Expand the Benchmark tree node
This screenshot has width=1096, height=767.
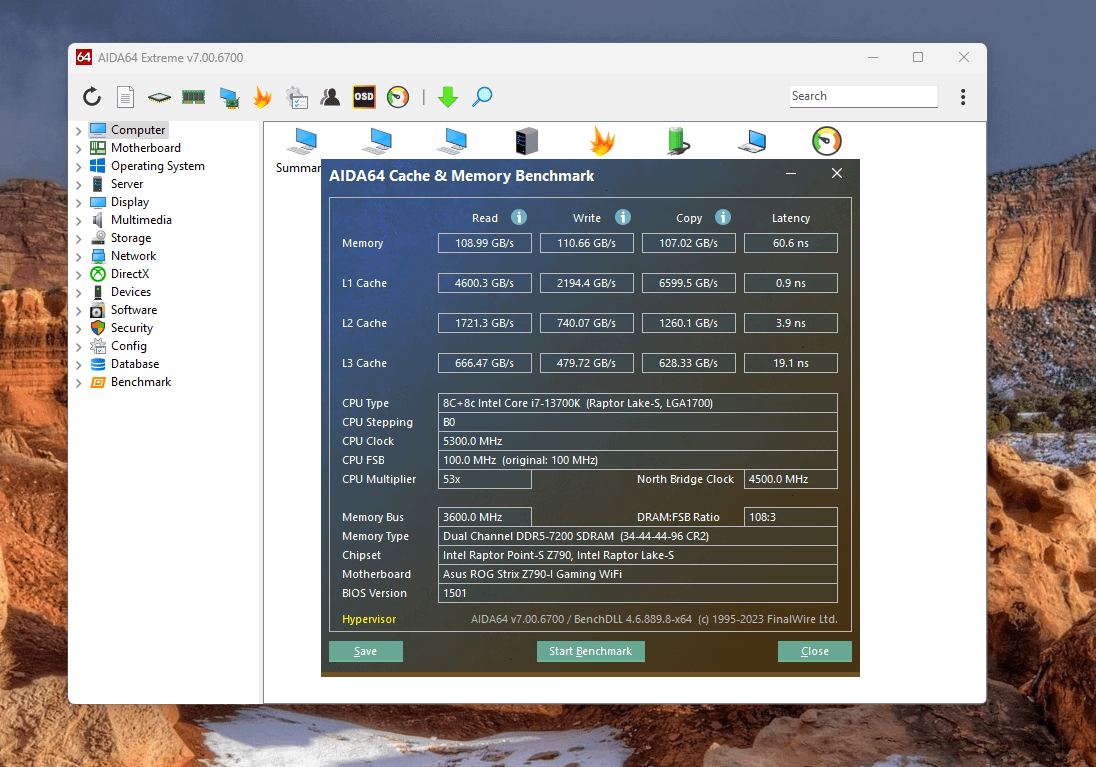point(78,383)
